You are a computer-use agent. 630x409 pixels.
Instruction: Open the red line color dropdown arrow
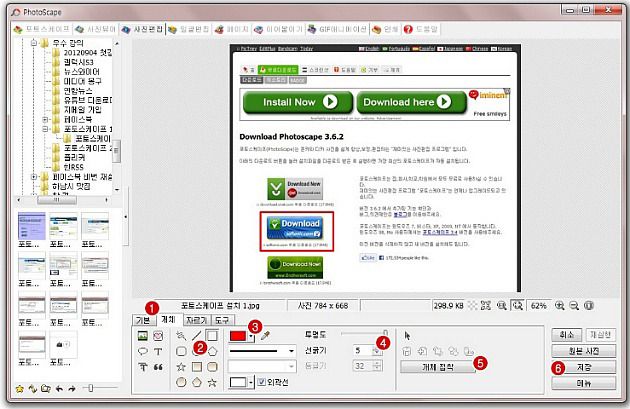coord(251,336)
